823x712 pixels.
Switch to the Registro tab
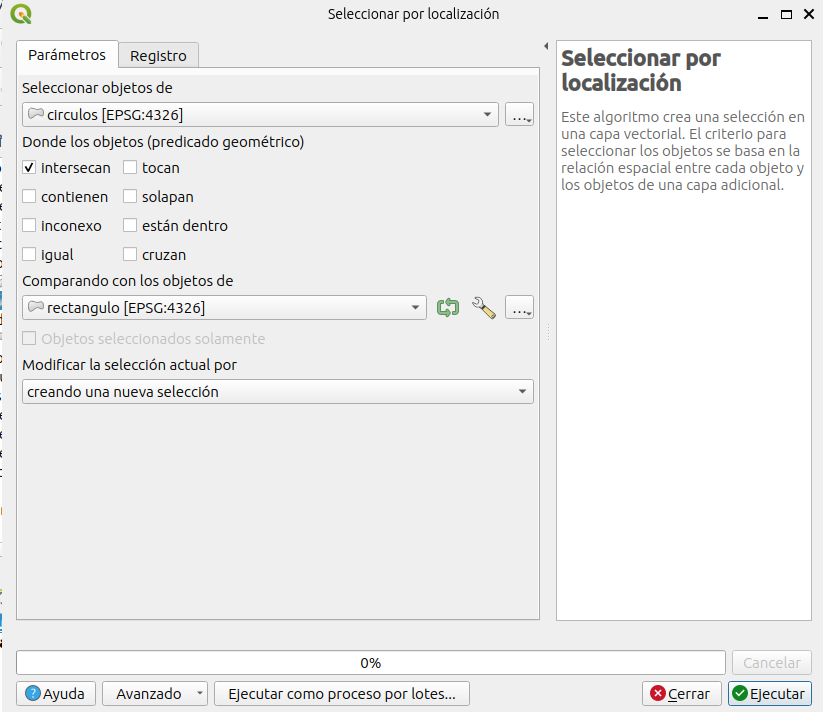click(x=158, y=55)
